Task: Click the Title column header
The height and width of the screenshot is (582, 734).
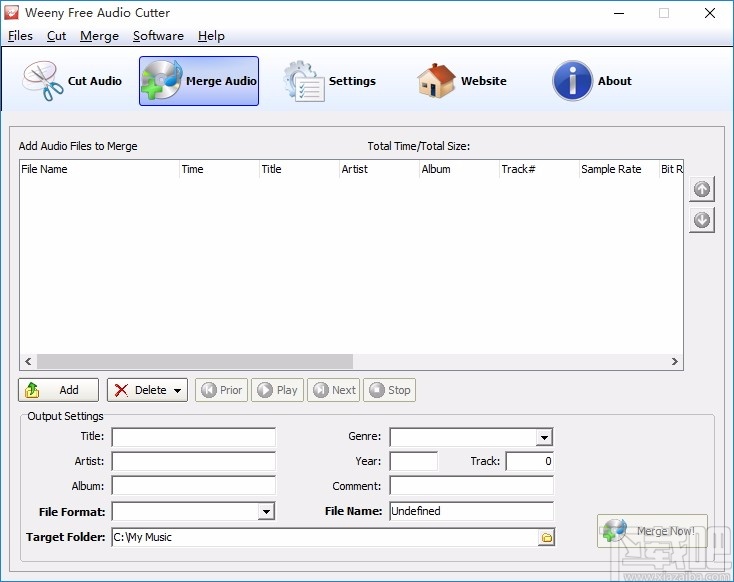Action: point(299,169)
